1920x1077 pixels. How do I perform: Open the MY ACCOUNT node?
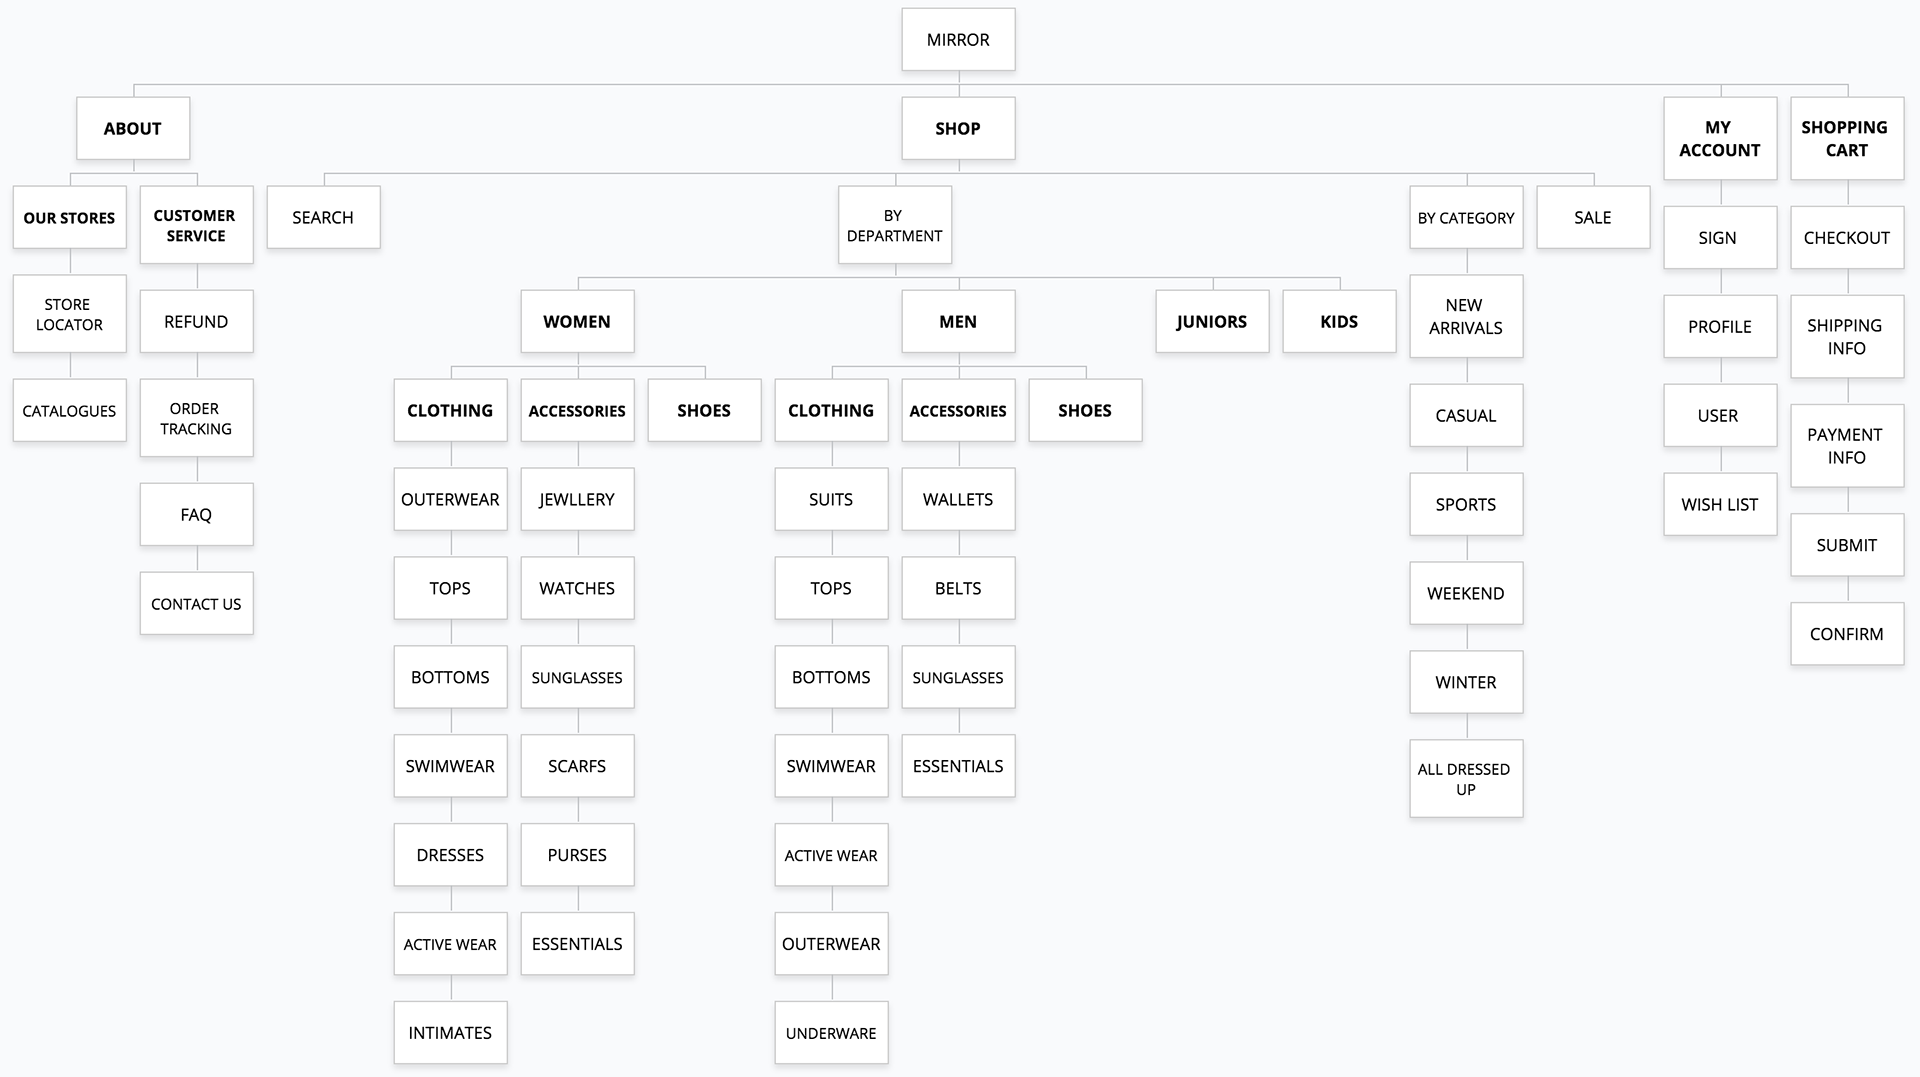point(1720,139)
